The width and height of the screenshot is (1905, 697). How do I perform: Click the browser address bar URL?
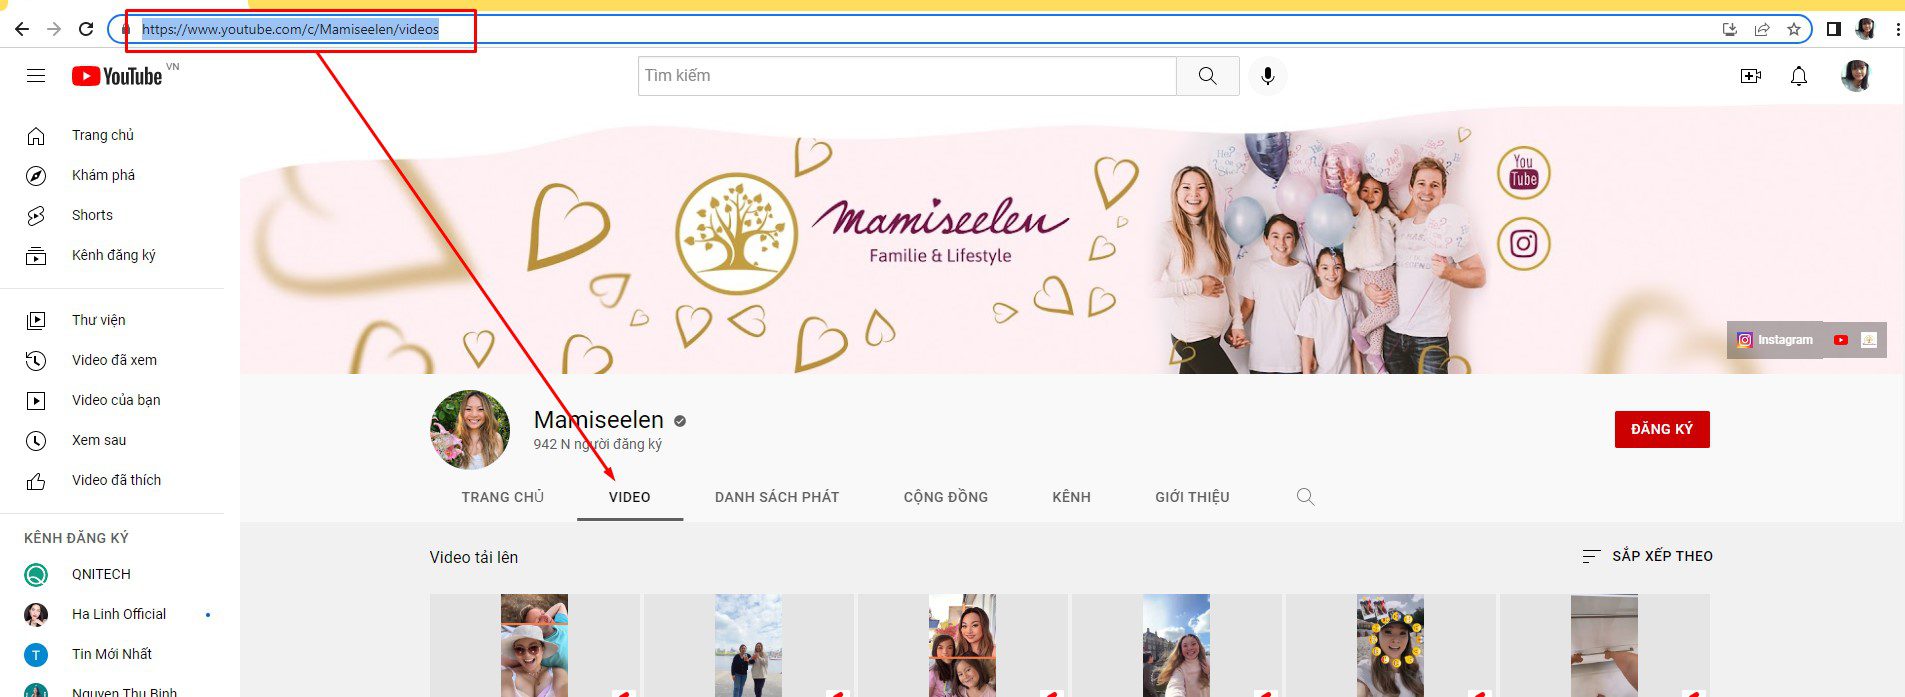[x=290, y=29]
